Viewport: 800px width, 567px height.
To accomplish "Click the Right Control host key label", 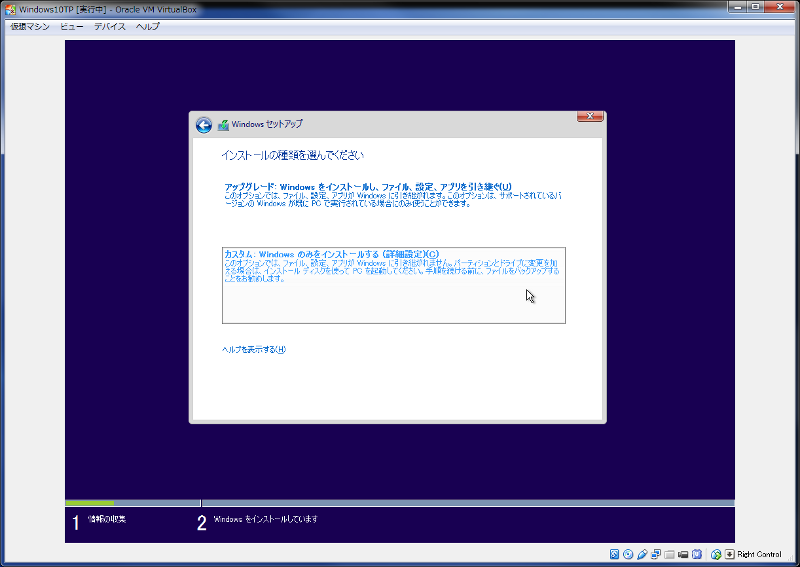I will click(759, 554).
